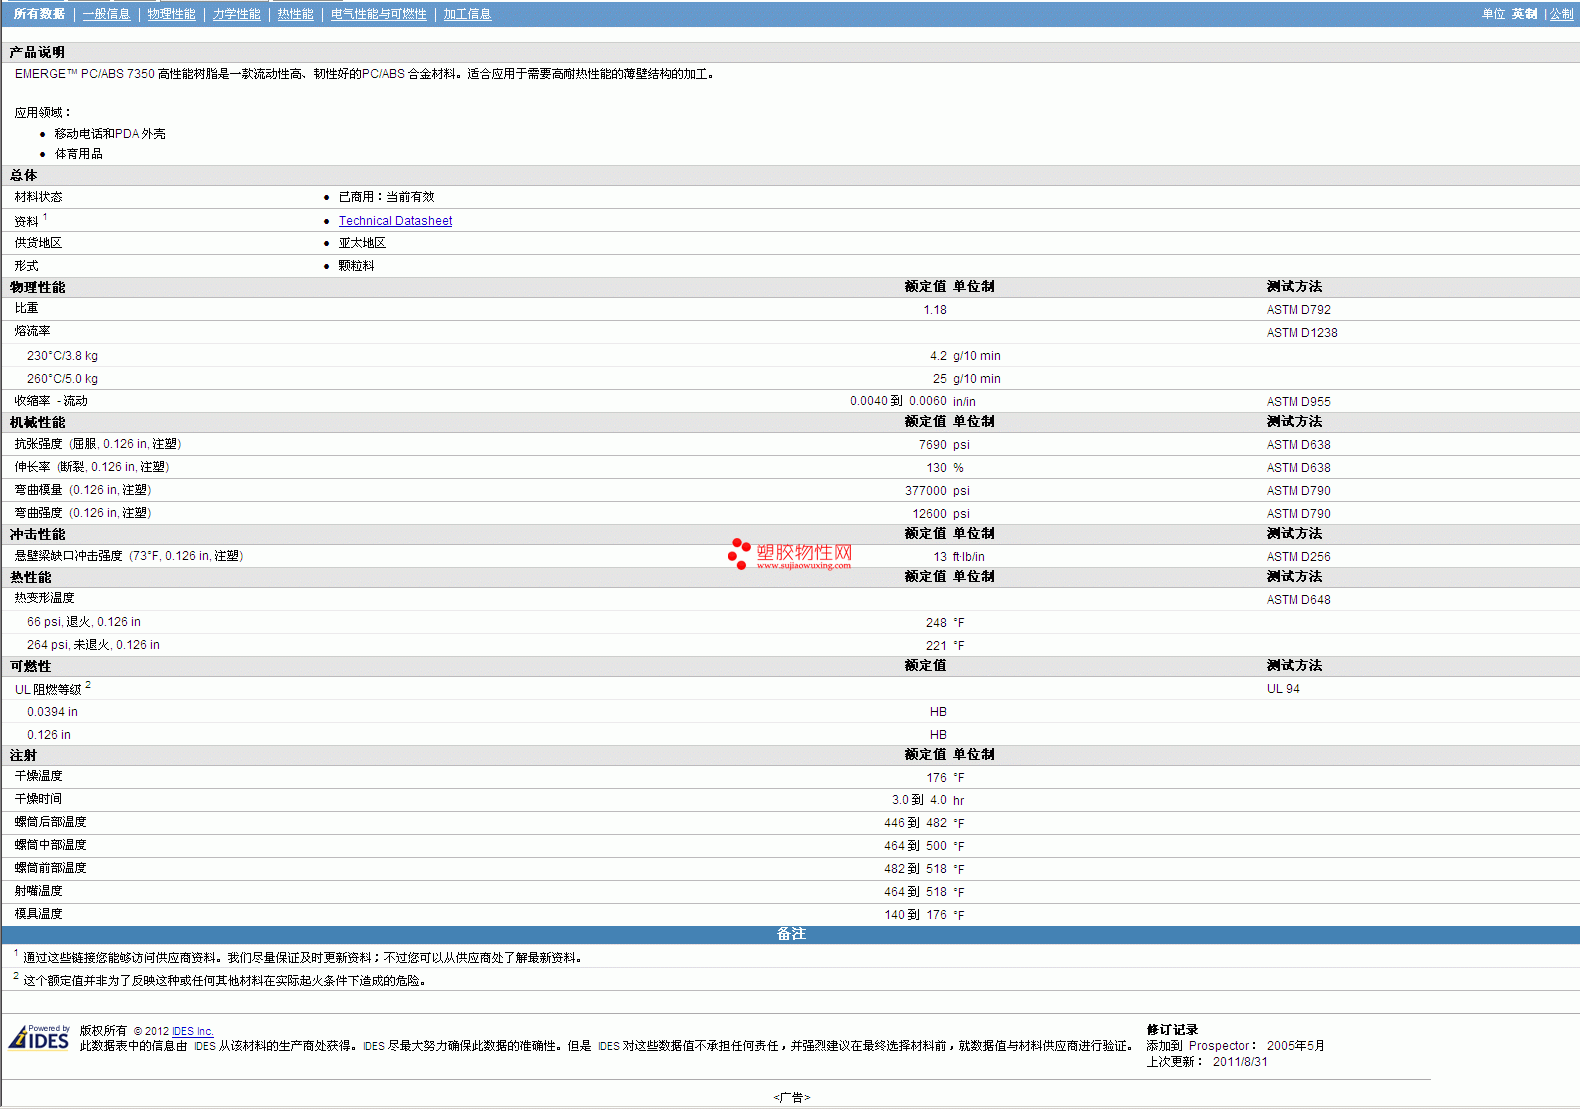
Task: Click the 备注 notes header bar
Action: click(x=790, y=934)
